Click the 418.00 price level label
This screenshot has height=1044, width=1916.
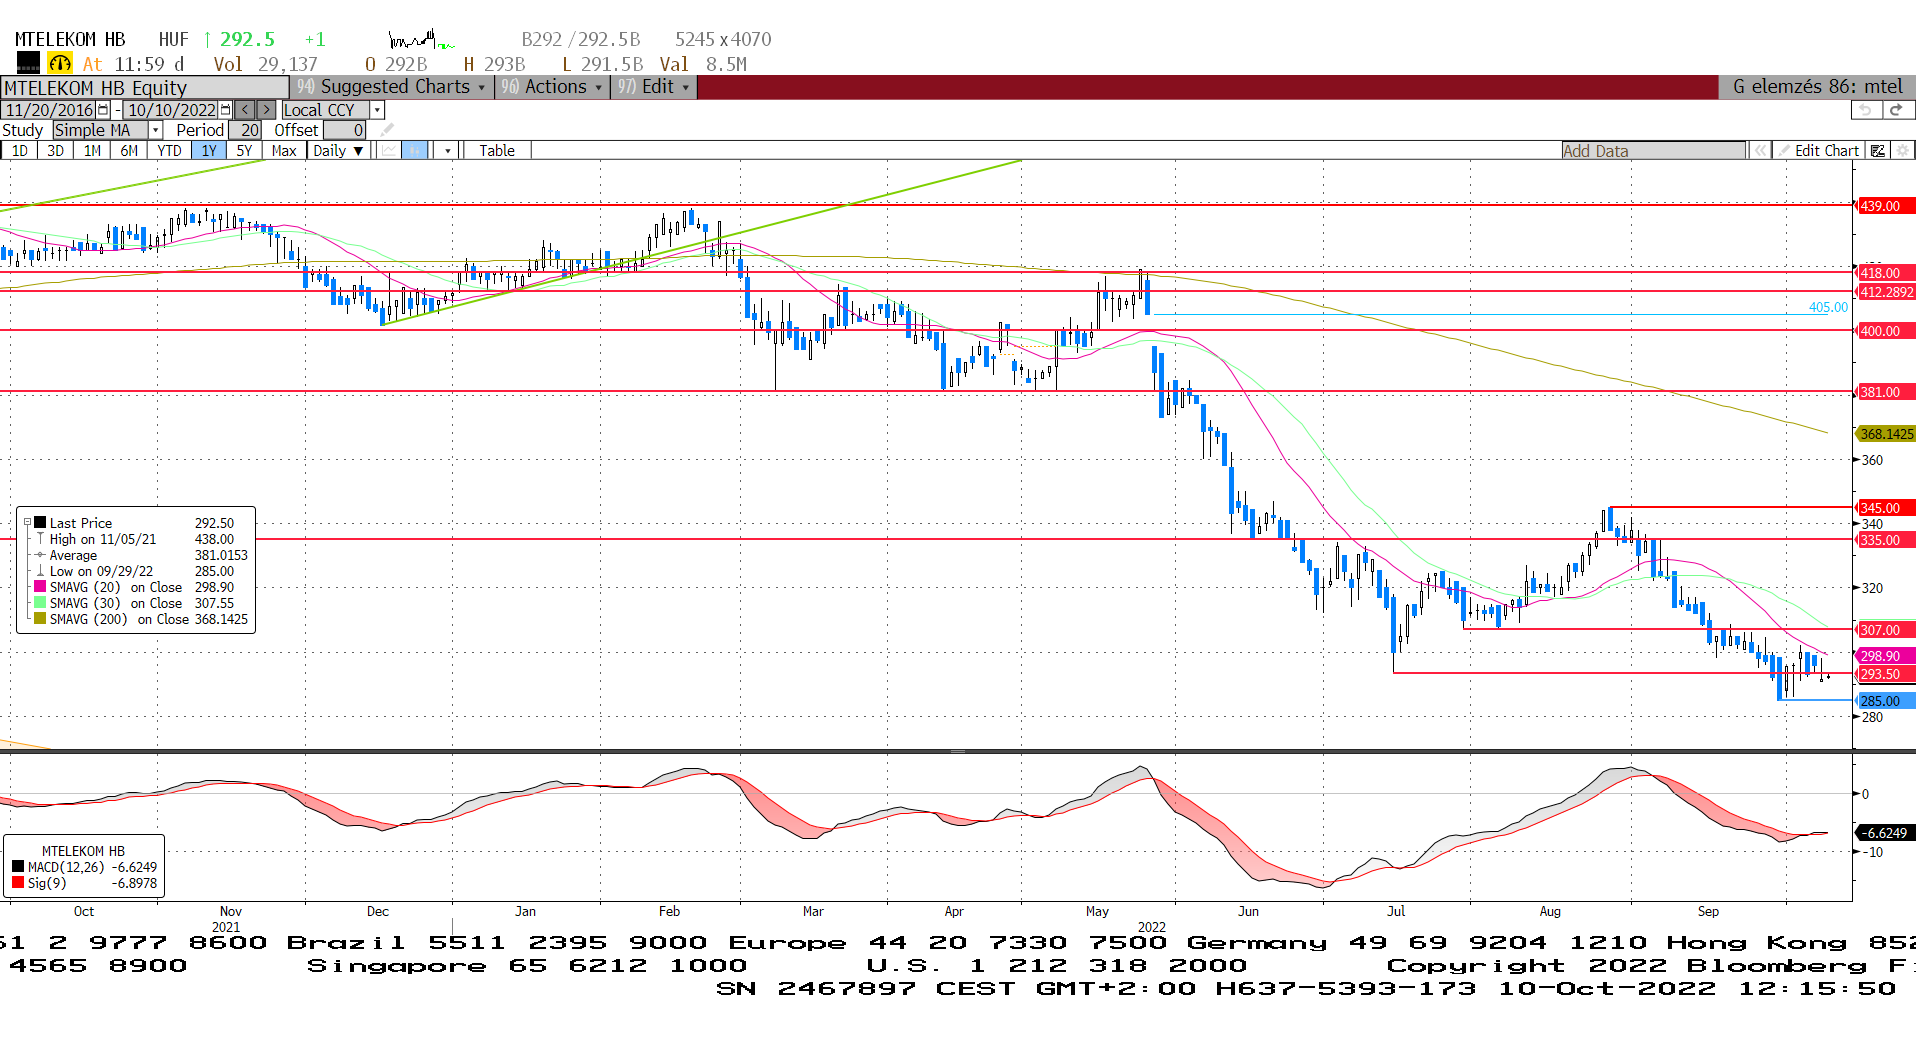[x=1886, y=273]
